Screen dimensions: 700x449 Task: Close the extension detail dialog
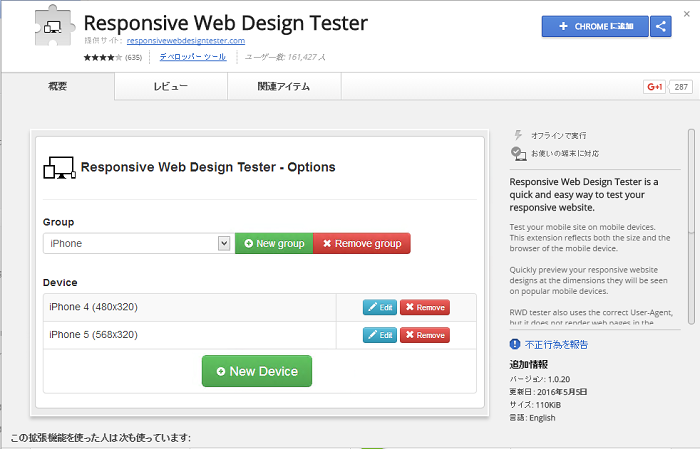point(687,14)
